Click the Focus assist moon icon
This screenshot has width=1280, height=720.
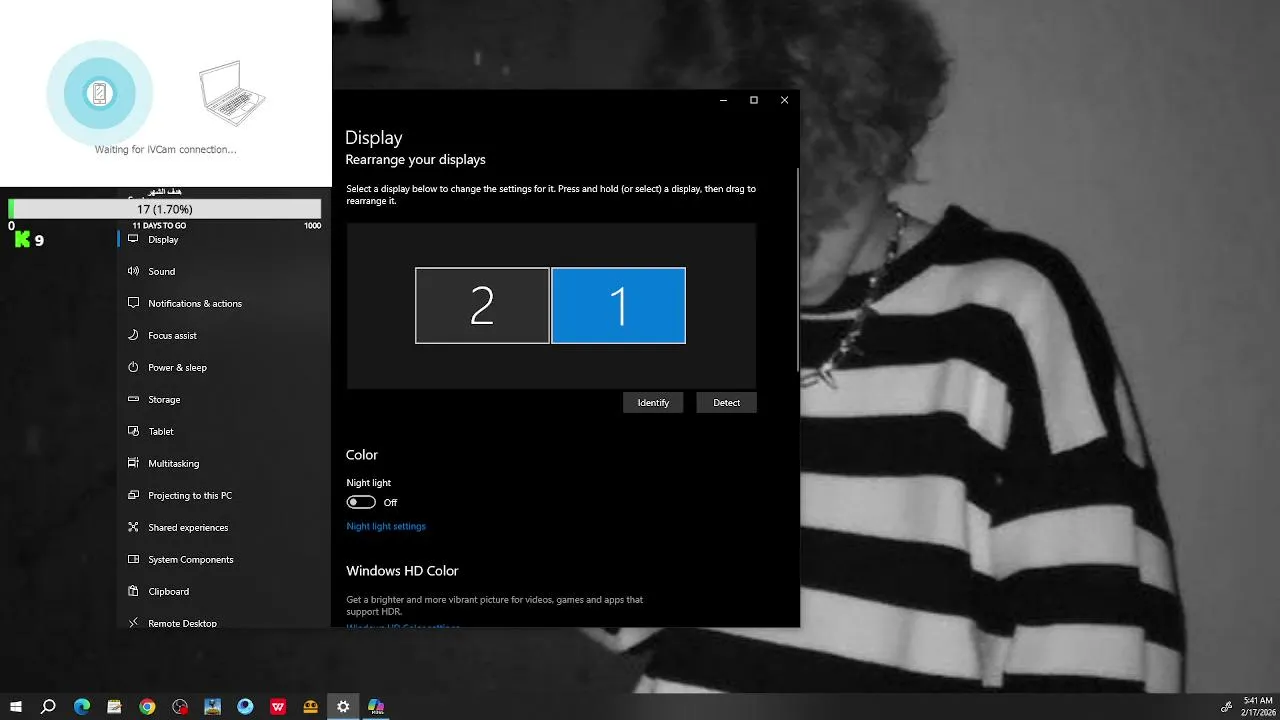pos(133,335)
